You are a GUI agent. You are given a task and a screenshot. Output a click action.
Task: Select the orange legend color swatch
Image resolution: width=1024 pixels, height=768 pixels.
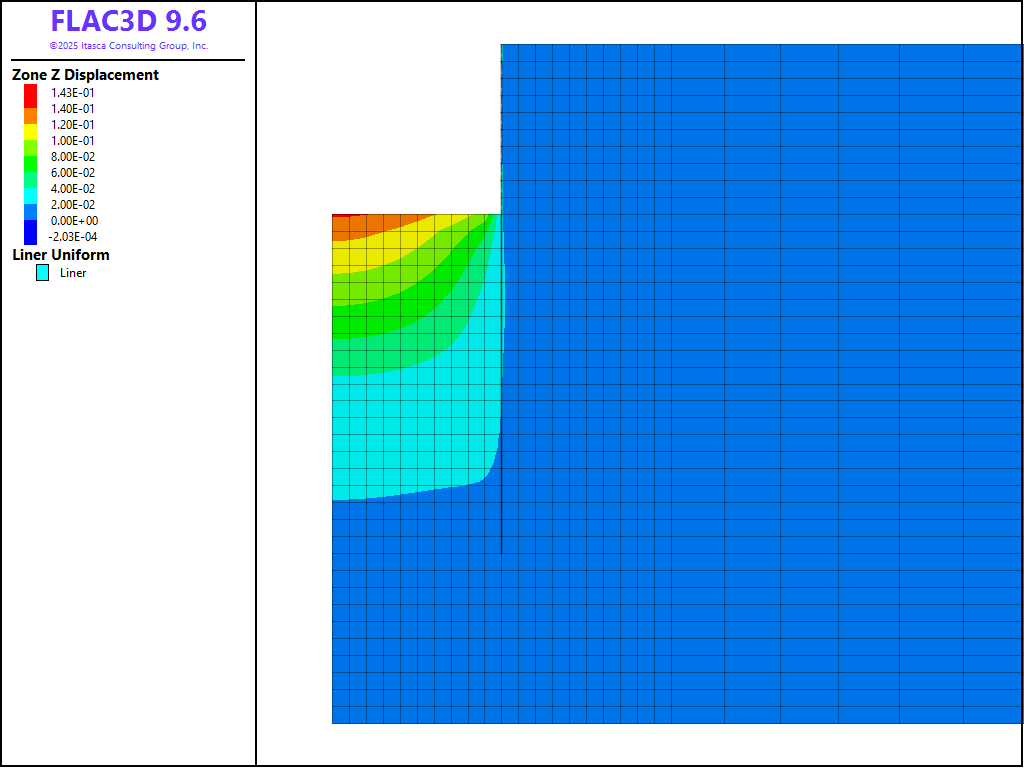[30, 116]
